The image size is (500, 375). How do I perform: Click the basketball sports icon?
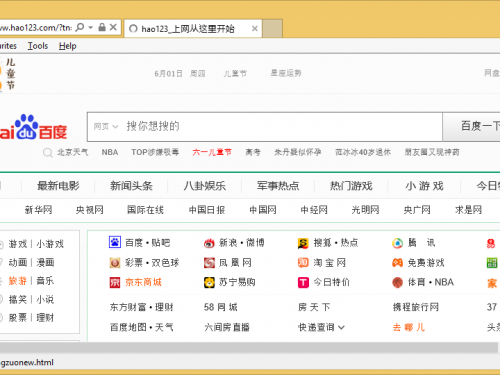[397, 283]
